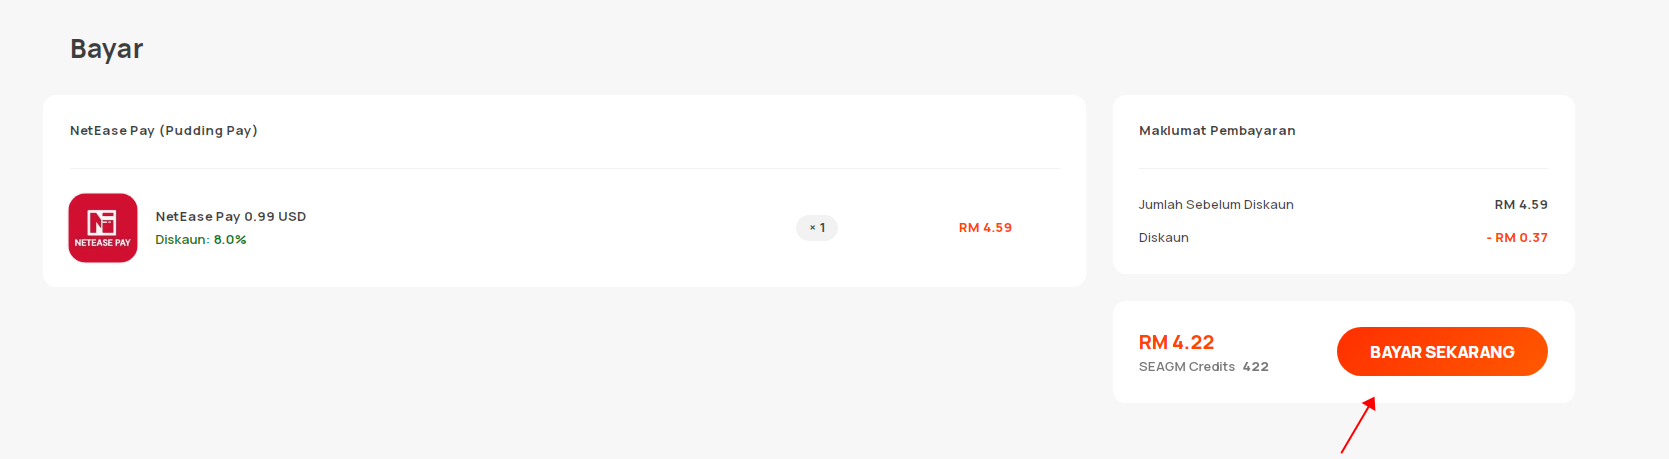The image size is (1669, 459).
Task: Click the green Diskaun: 8.0% label
Action: click(x=201, y=240)
